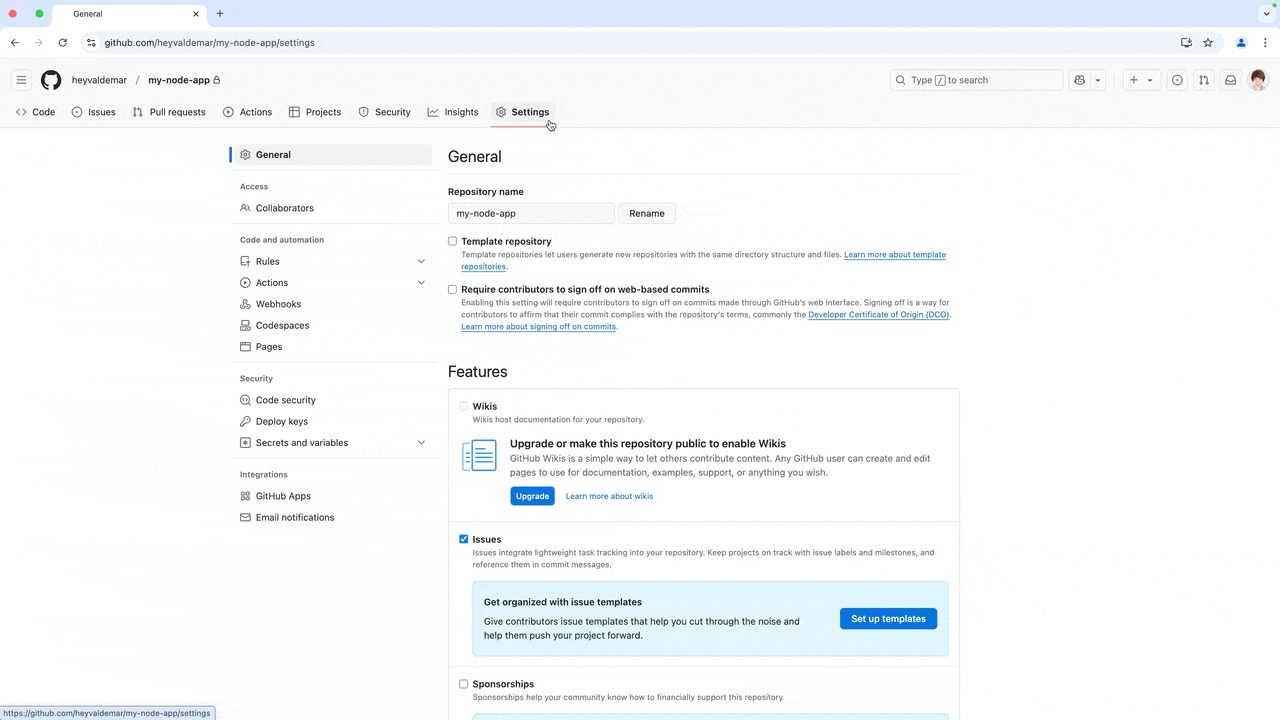Expand the Rules section chevron

pos(421,261)
